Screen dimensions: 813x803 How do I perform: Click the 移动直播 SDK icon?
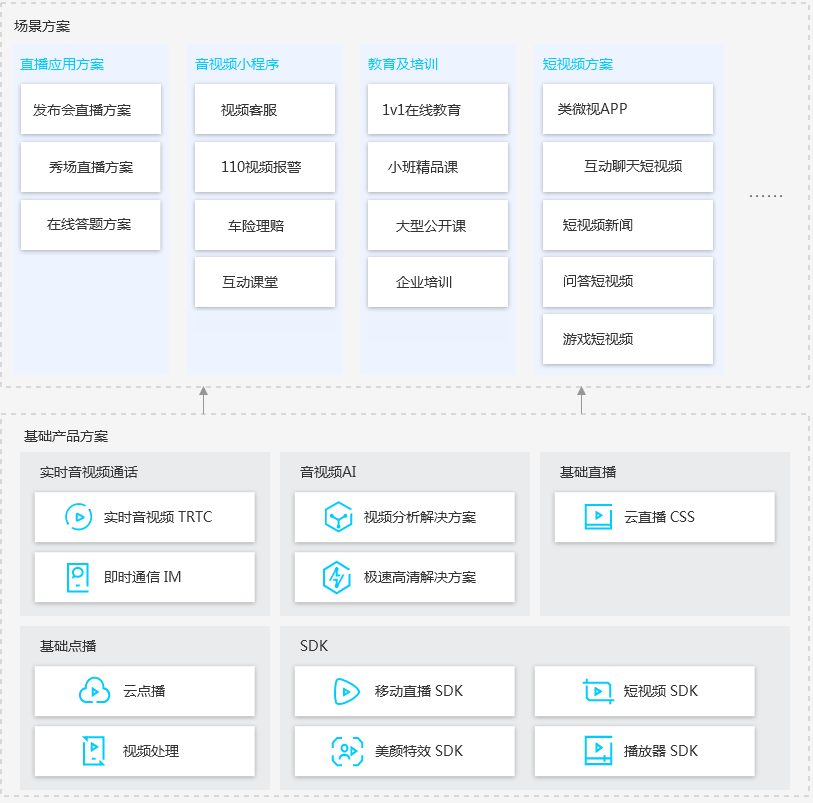pyautogui.click(x=346, y=691)
